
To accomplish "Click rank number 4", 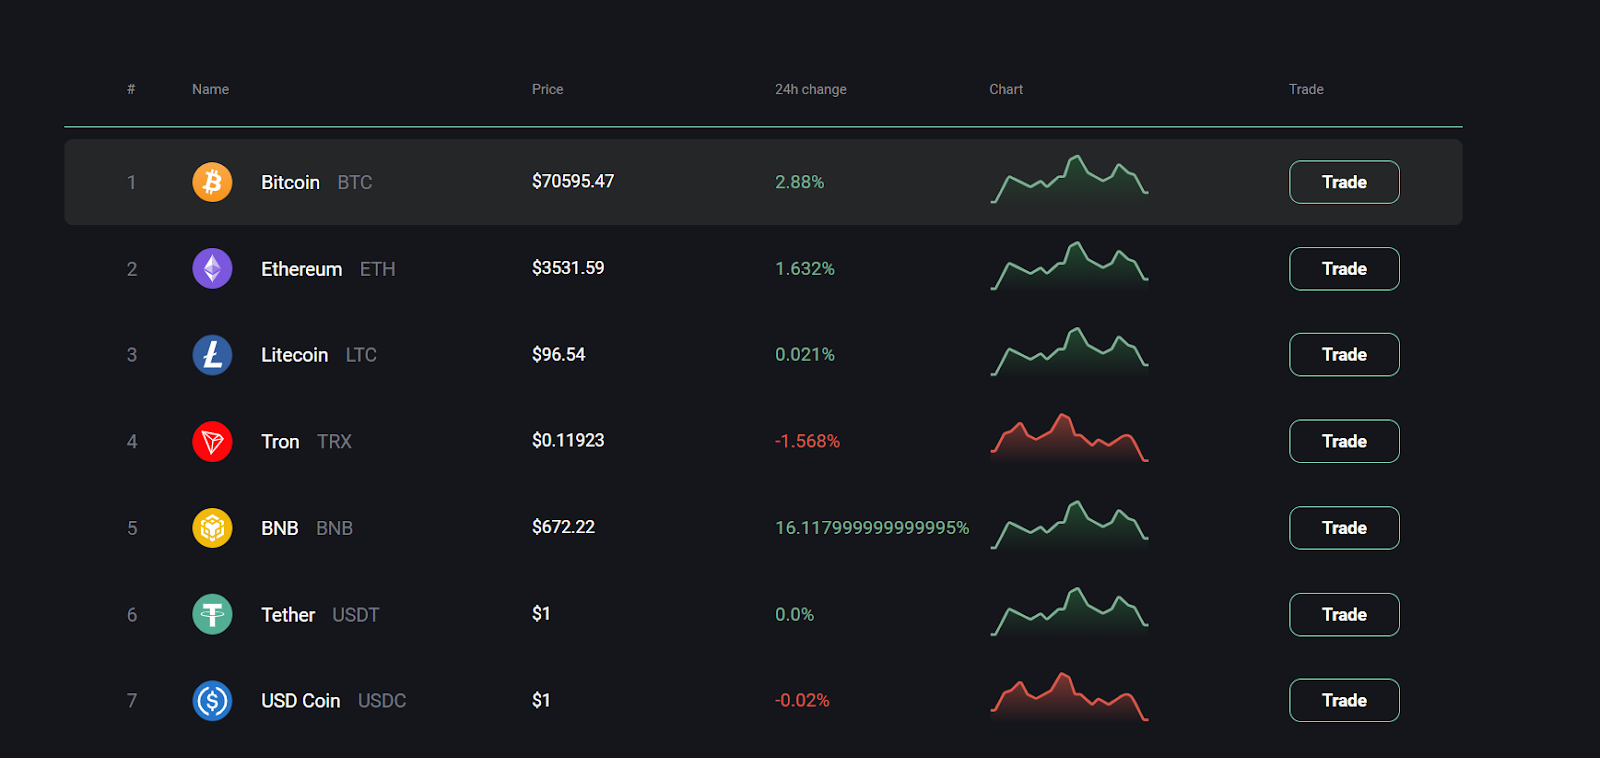I will click(x=132, y=441).
